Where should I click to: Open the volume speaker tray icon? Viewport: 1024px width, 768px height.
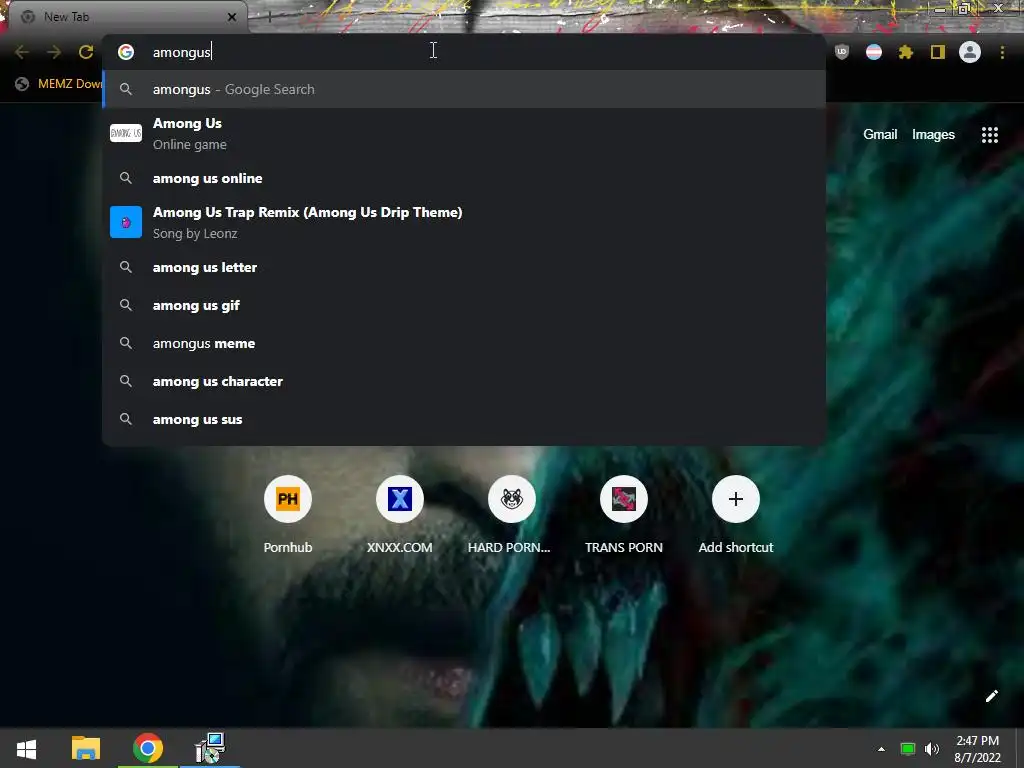[932, 749]
